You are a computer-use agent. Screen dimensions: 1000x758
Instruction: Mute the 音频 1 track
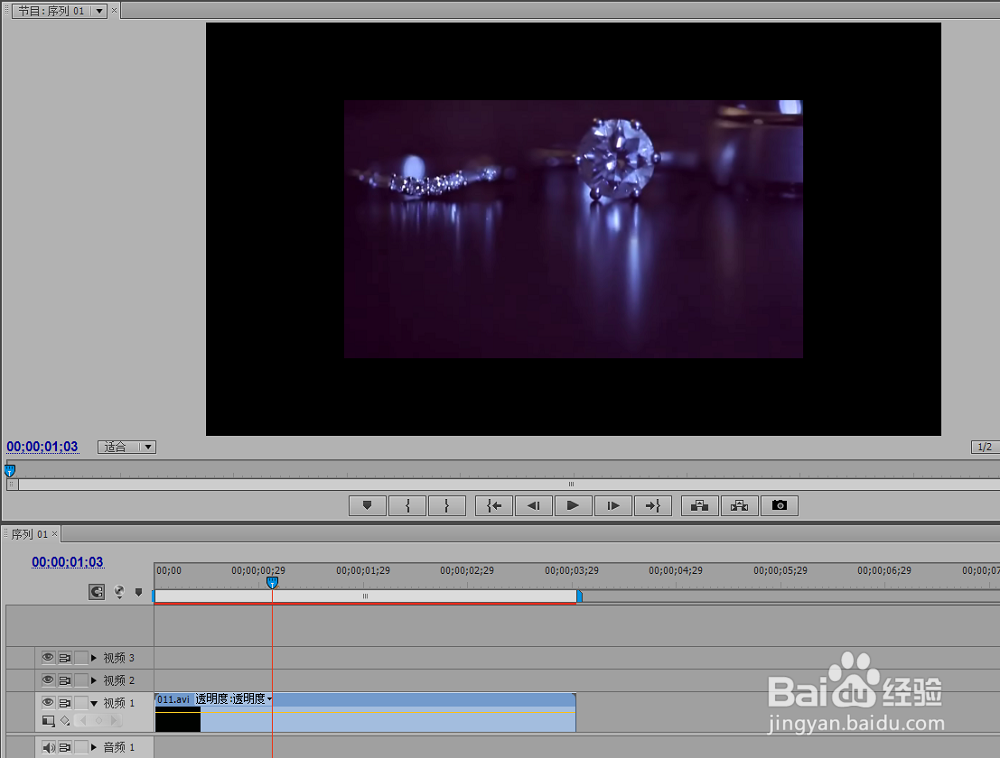[48, 747]
